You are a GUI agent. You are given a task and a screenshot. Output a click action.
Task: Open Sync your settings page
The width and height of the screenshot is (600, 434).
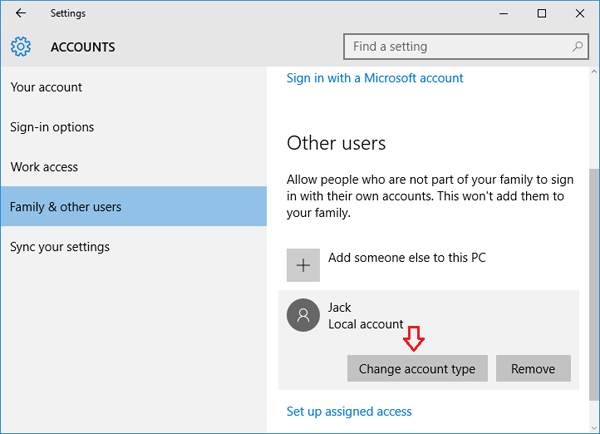tap(60, 247)
